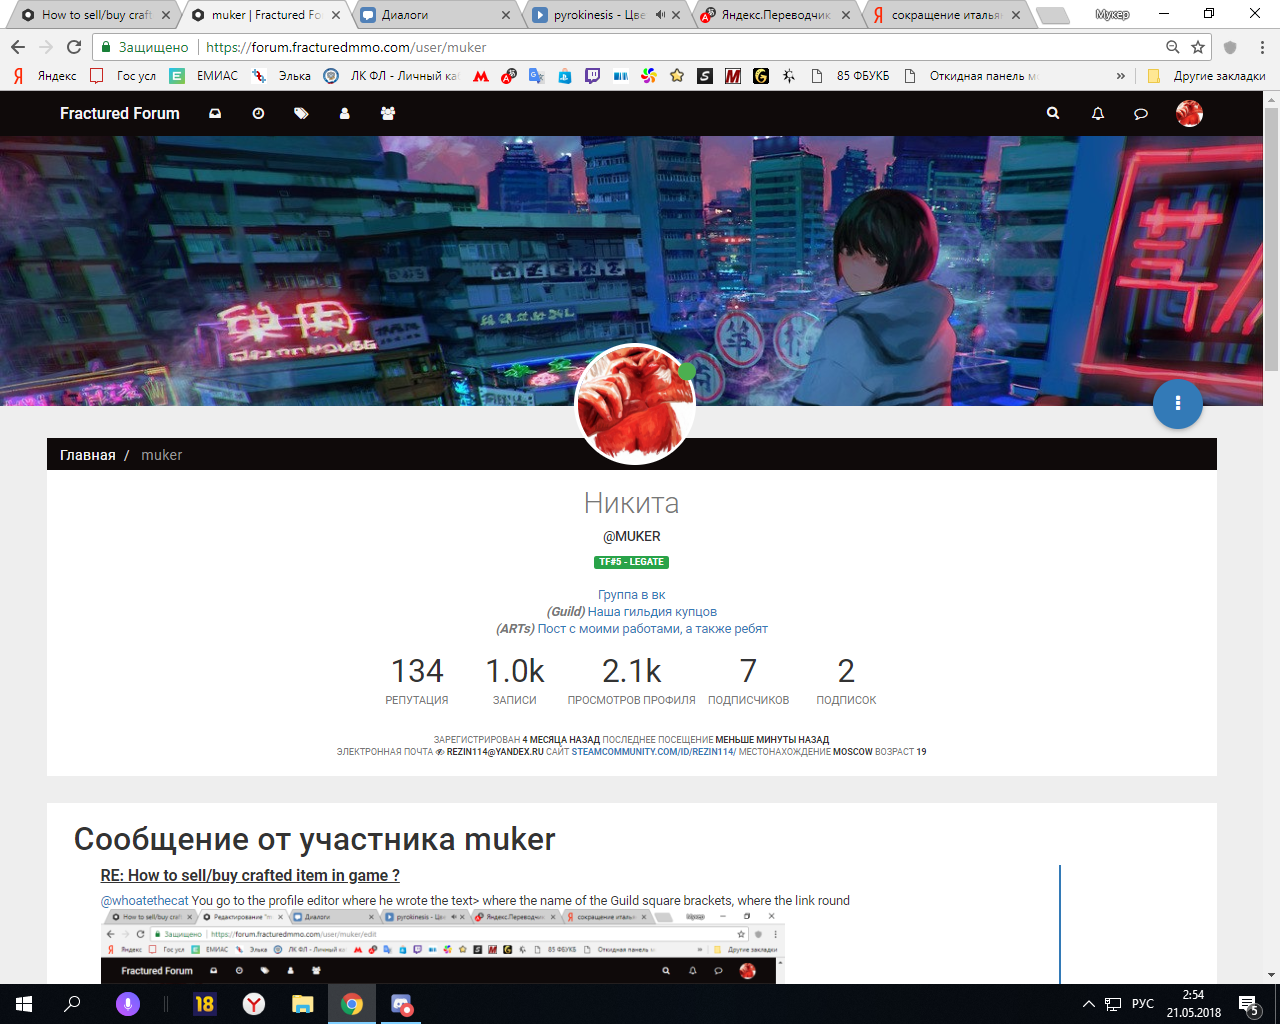Open the groups icon in navbar
1280x1024 pixels.
click(x=388, y=114)
